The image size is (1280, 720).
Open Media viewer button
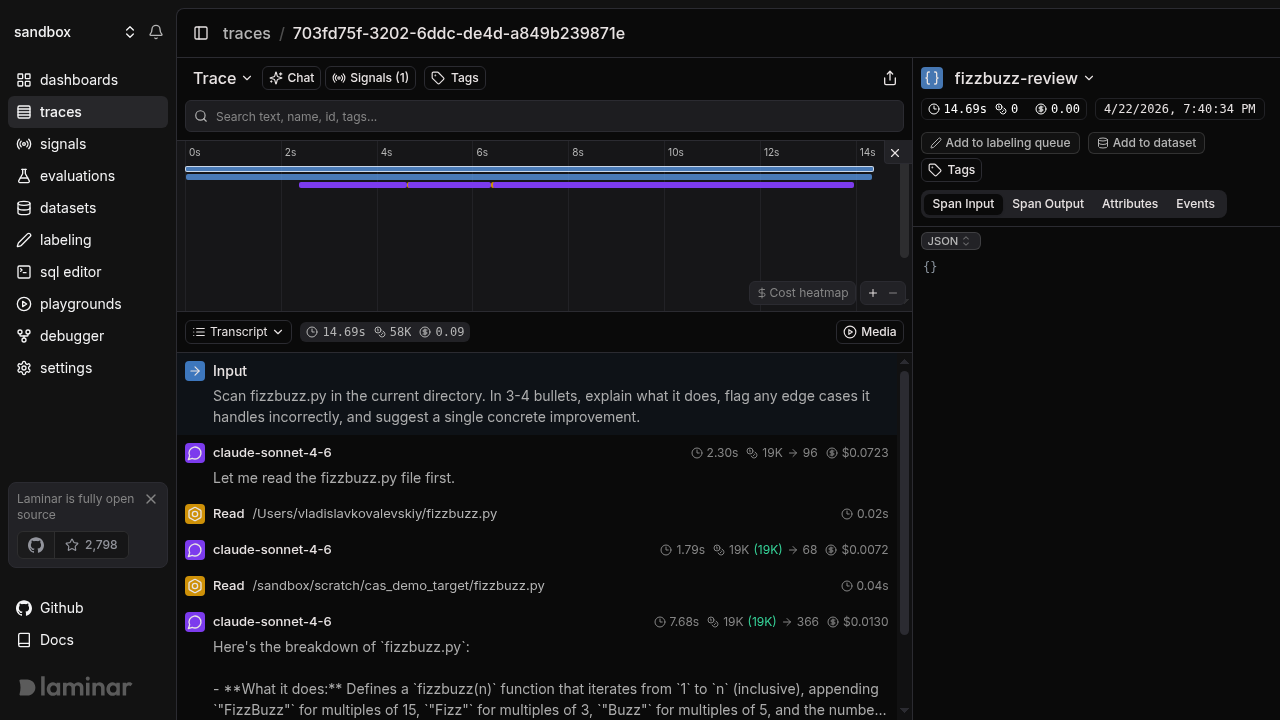point(870,332)
